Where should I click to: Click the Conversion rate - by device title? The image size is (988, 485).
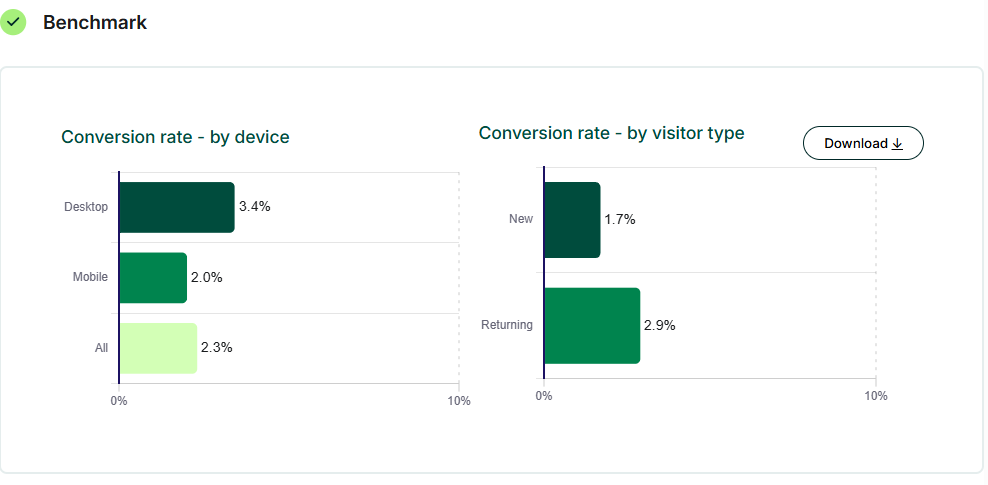[175, 137]
